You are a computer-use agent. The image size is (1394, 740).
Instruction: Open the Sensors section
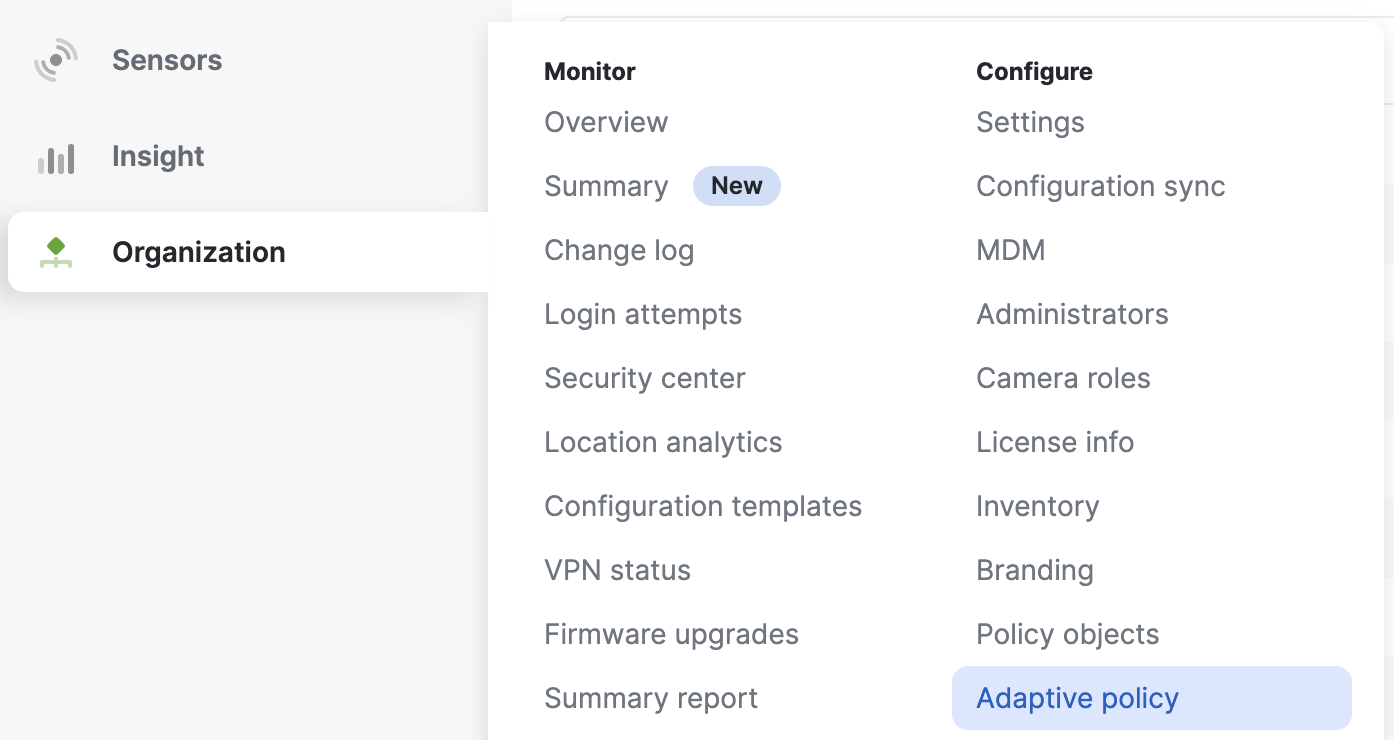(167, 59)
